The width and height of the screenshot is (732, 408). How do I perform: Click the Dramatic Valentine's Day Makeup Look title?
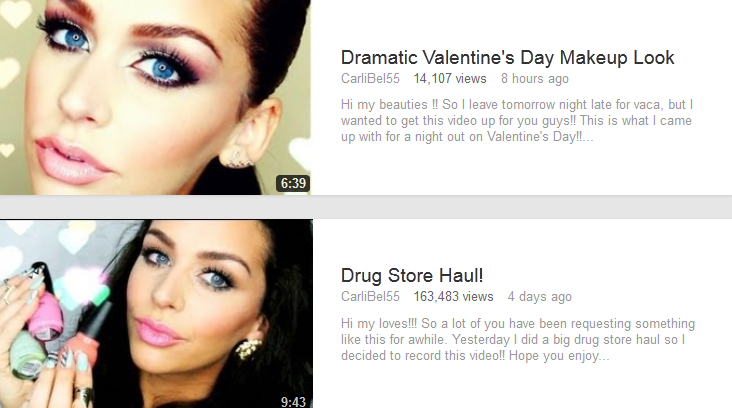coord(507,58)
